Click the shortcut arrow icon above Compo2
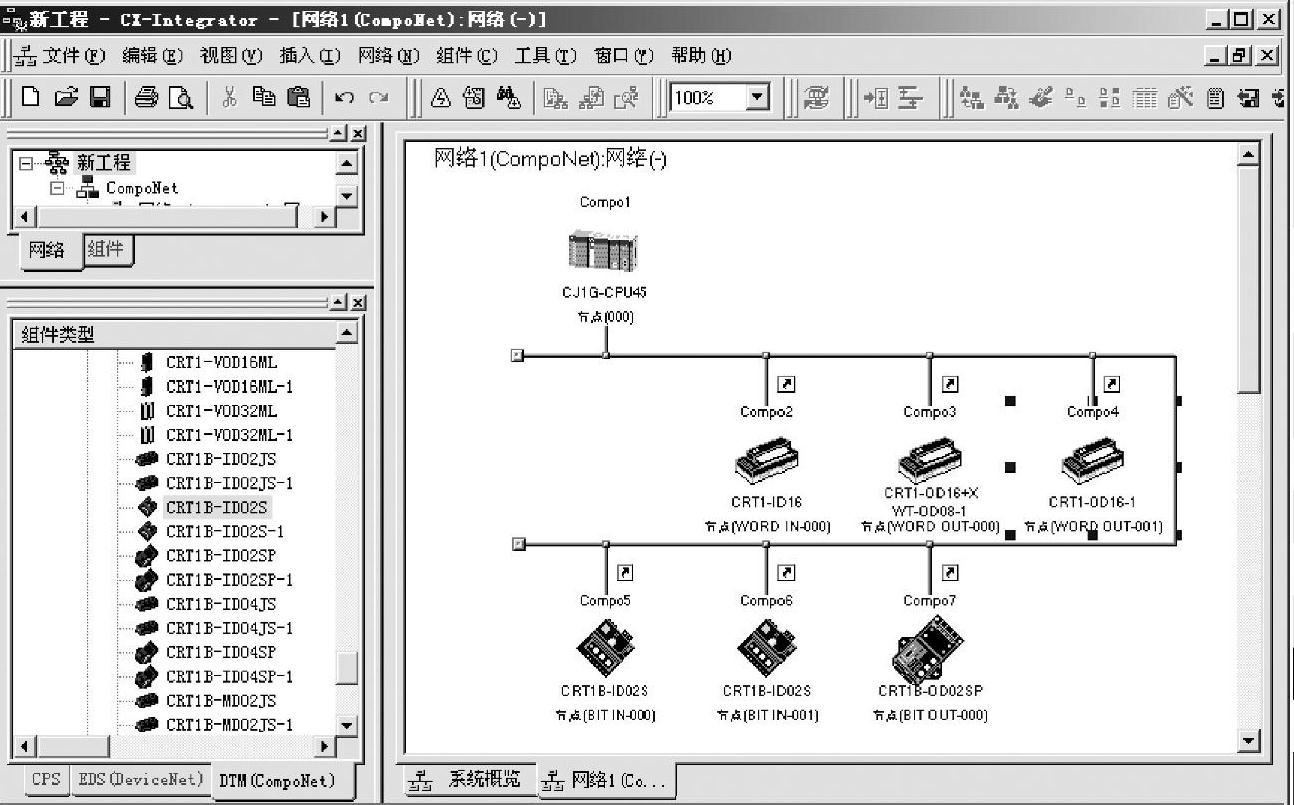Viewport: 1294px width, 805px height. click(x=787, y=384)
